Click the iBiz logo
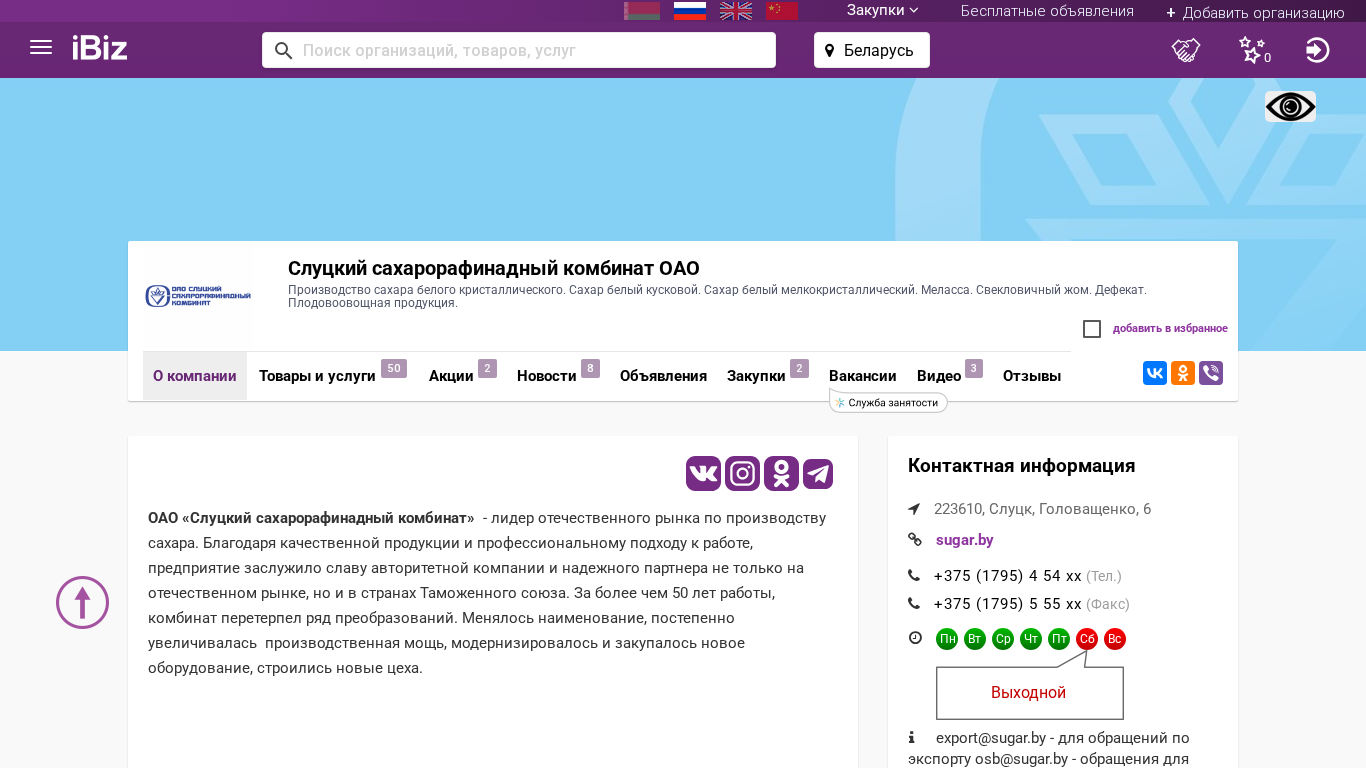The width and height of the screenshot is (1366, 768). tap(100, 48)
